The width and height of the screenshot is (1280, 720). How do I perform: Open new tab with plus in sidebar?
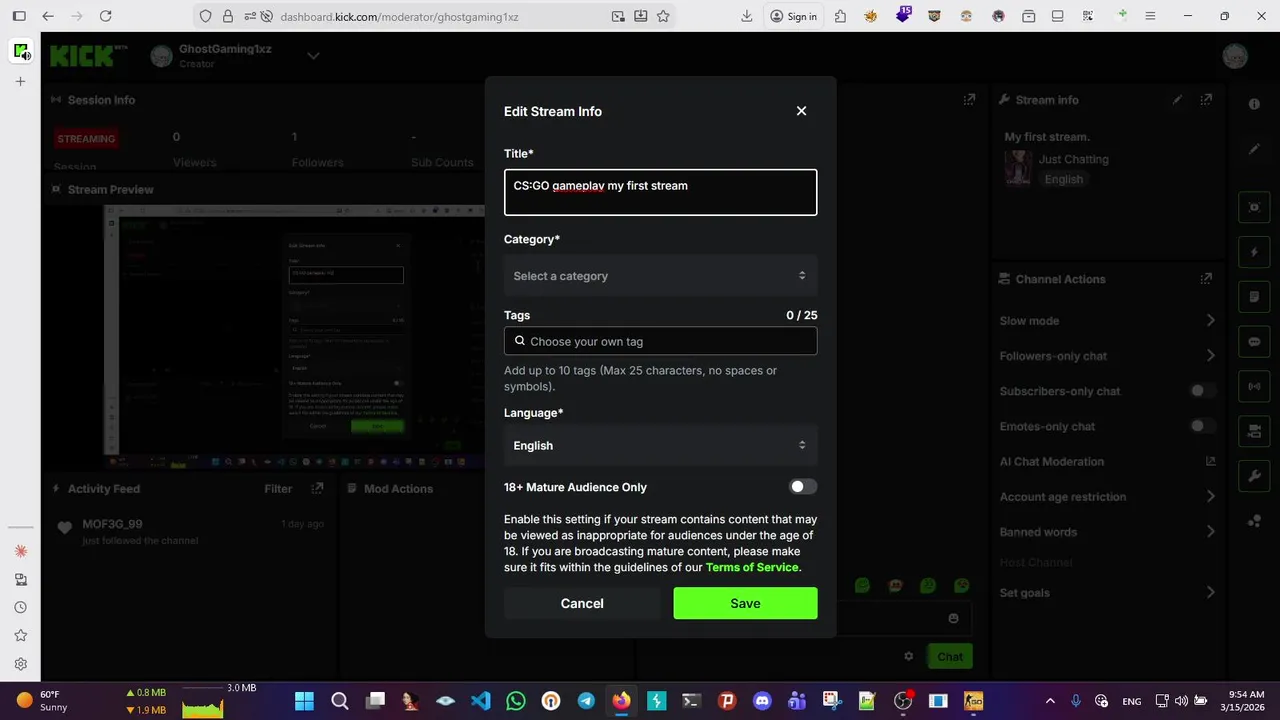tap(20, 81)
